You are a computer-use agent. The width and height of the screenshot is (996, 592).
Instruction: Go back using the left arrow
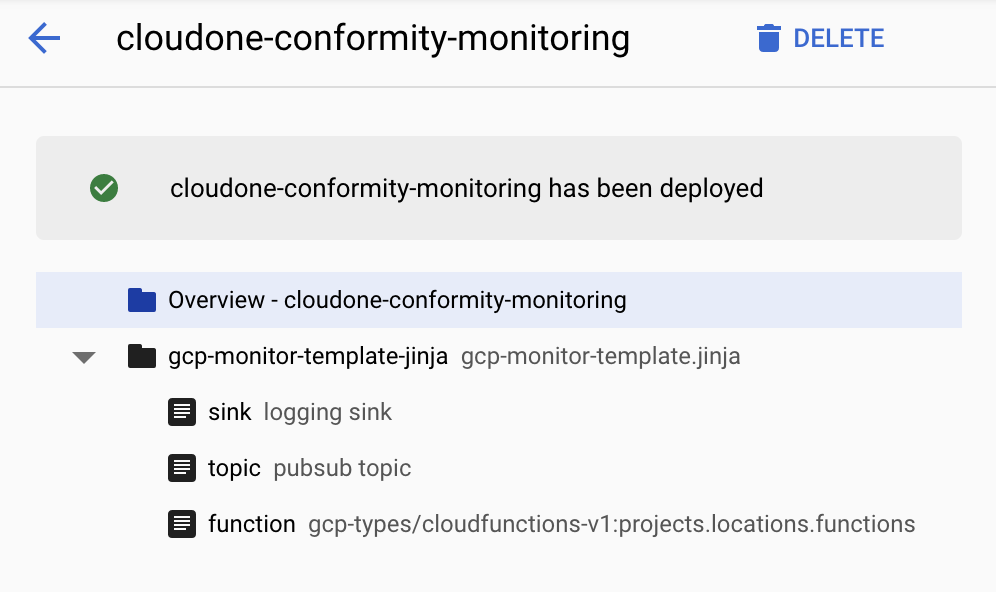45,40
